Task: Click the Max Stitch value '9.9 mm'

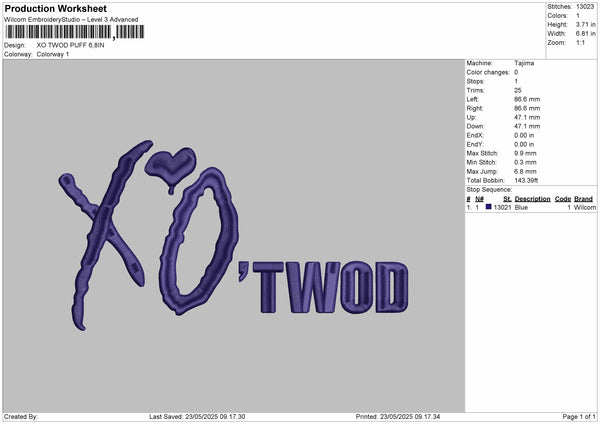Action: (x=525, y=153)
